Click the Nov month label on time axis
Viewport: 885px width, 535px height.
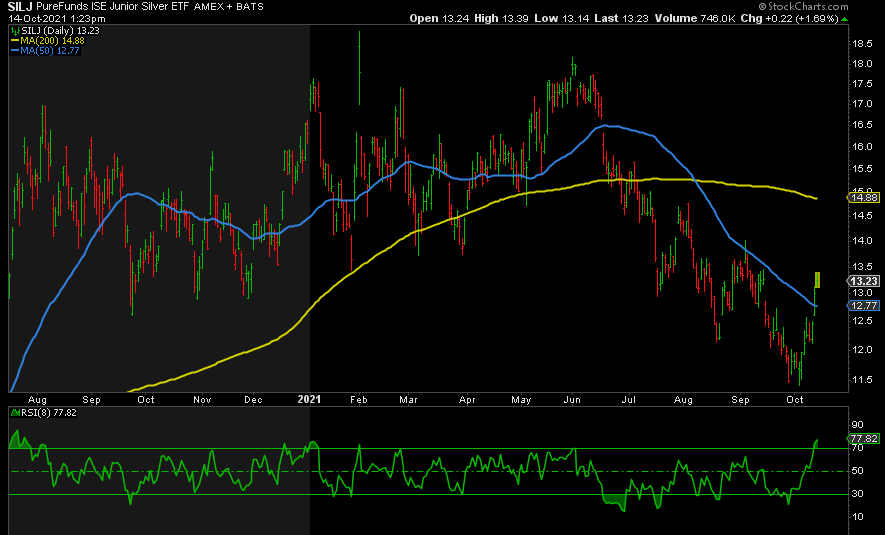point(202,400)
